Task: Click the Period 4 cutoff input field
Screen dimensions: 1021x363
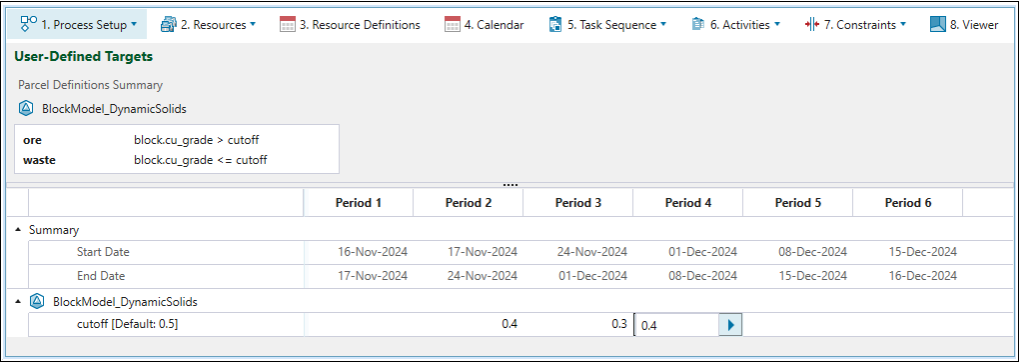Action: pos(677,325)
